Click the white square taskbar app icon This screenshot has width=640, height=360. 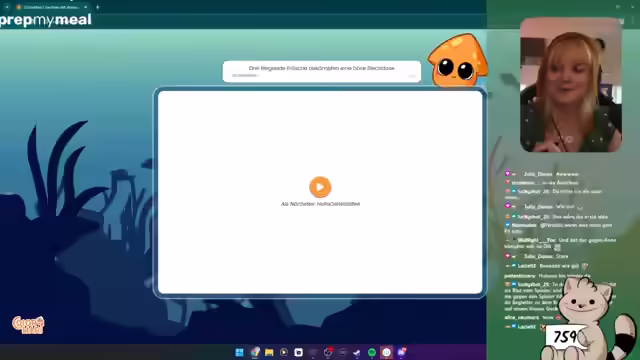pos(298,352)
